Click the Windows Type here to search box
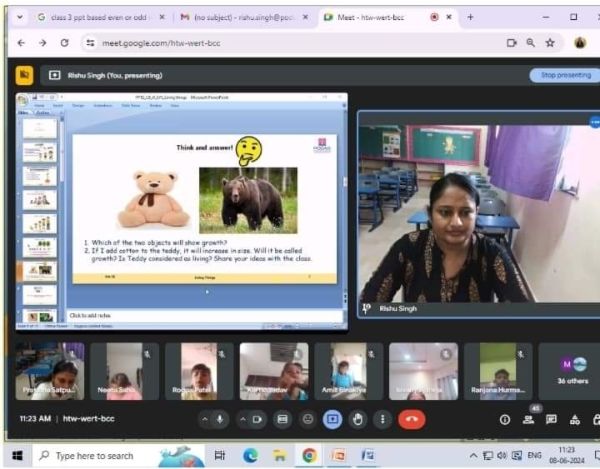 tap(95, 456)
